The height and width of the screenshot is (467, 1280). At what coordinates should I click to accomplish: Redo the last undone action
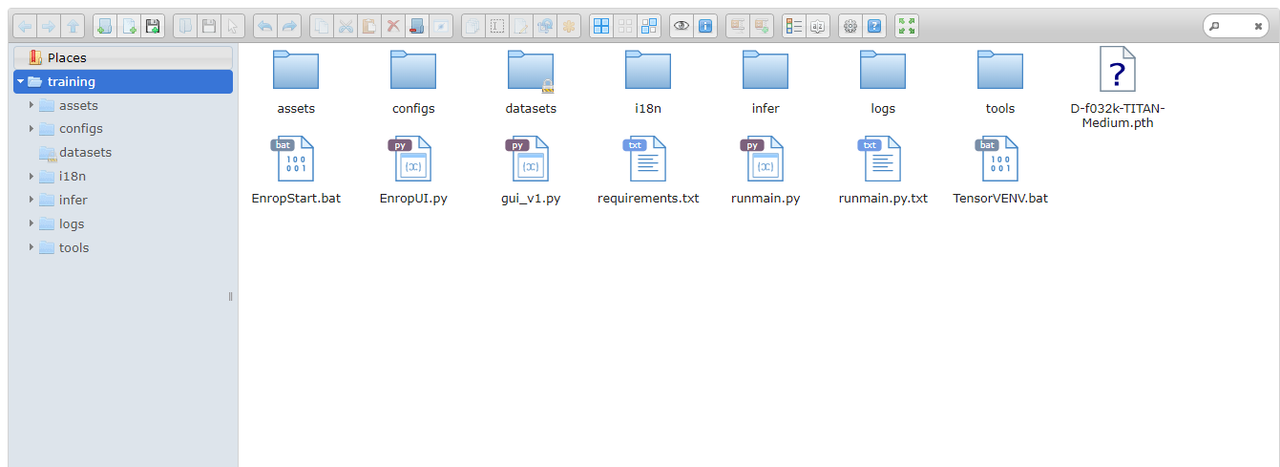click(289, 26)
